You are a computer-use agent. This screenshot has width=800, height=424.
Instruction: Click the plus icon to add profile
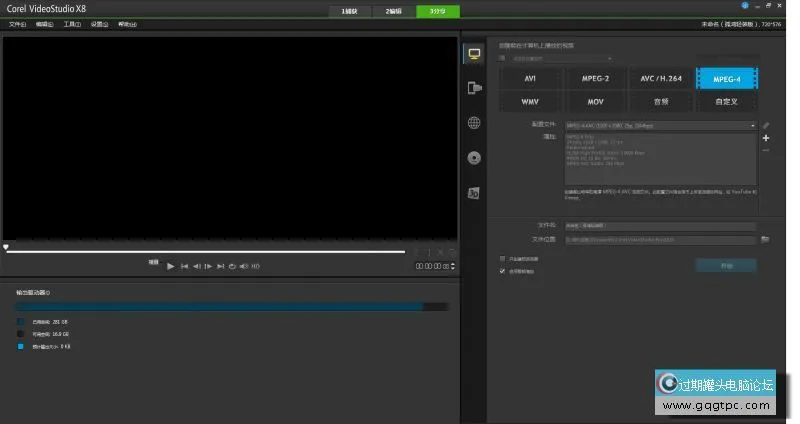[x=766, y=138]
